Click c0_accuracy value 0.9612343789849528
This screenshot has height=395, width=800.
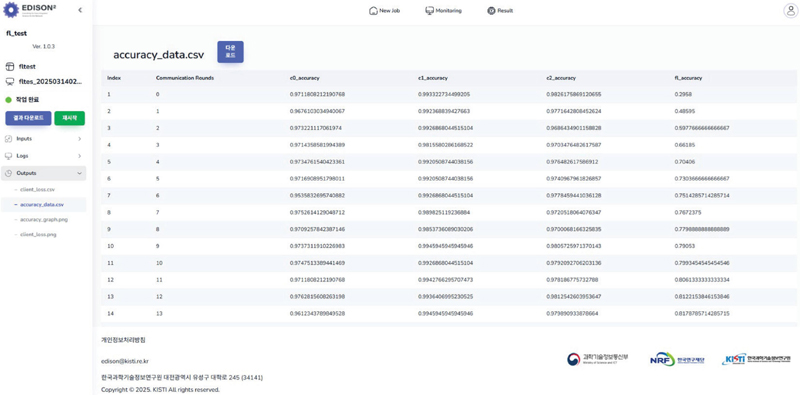pos(317,313)
